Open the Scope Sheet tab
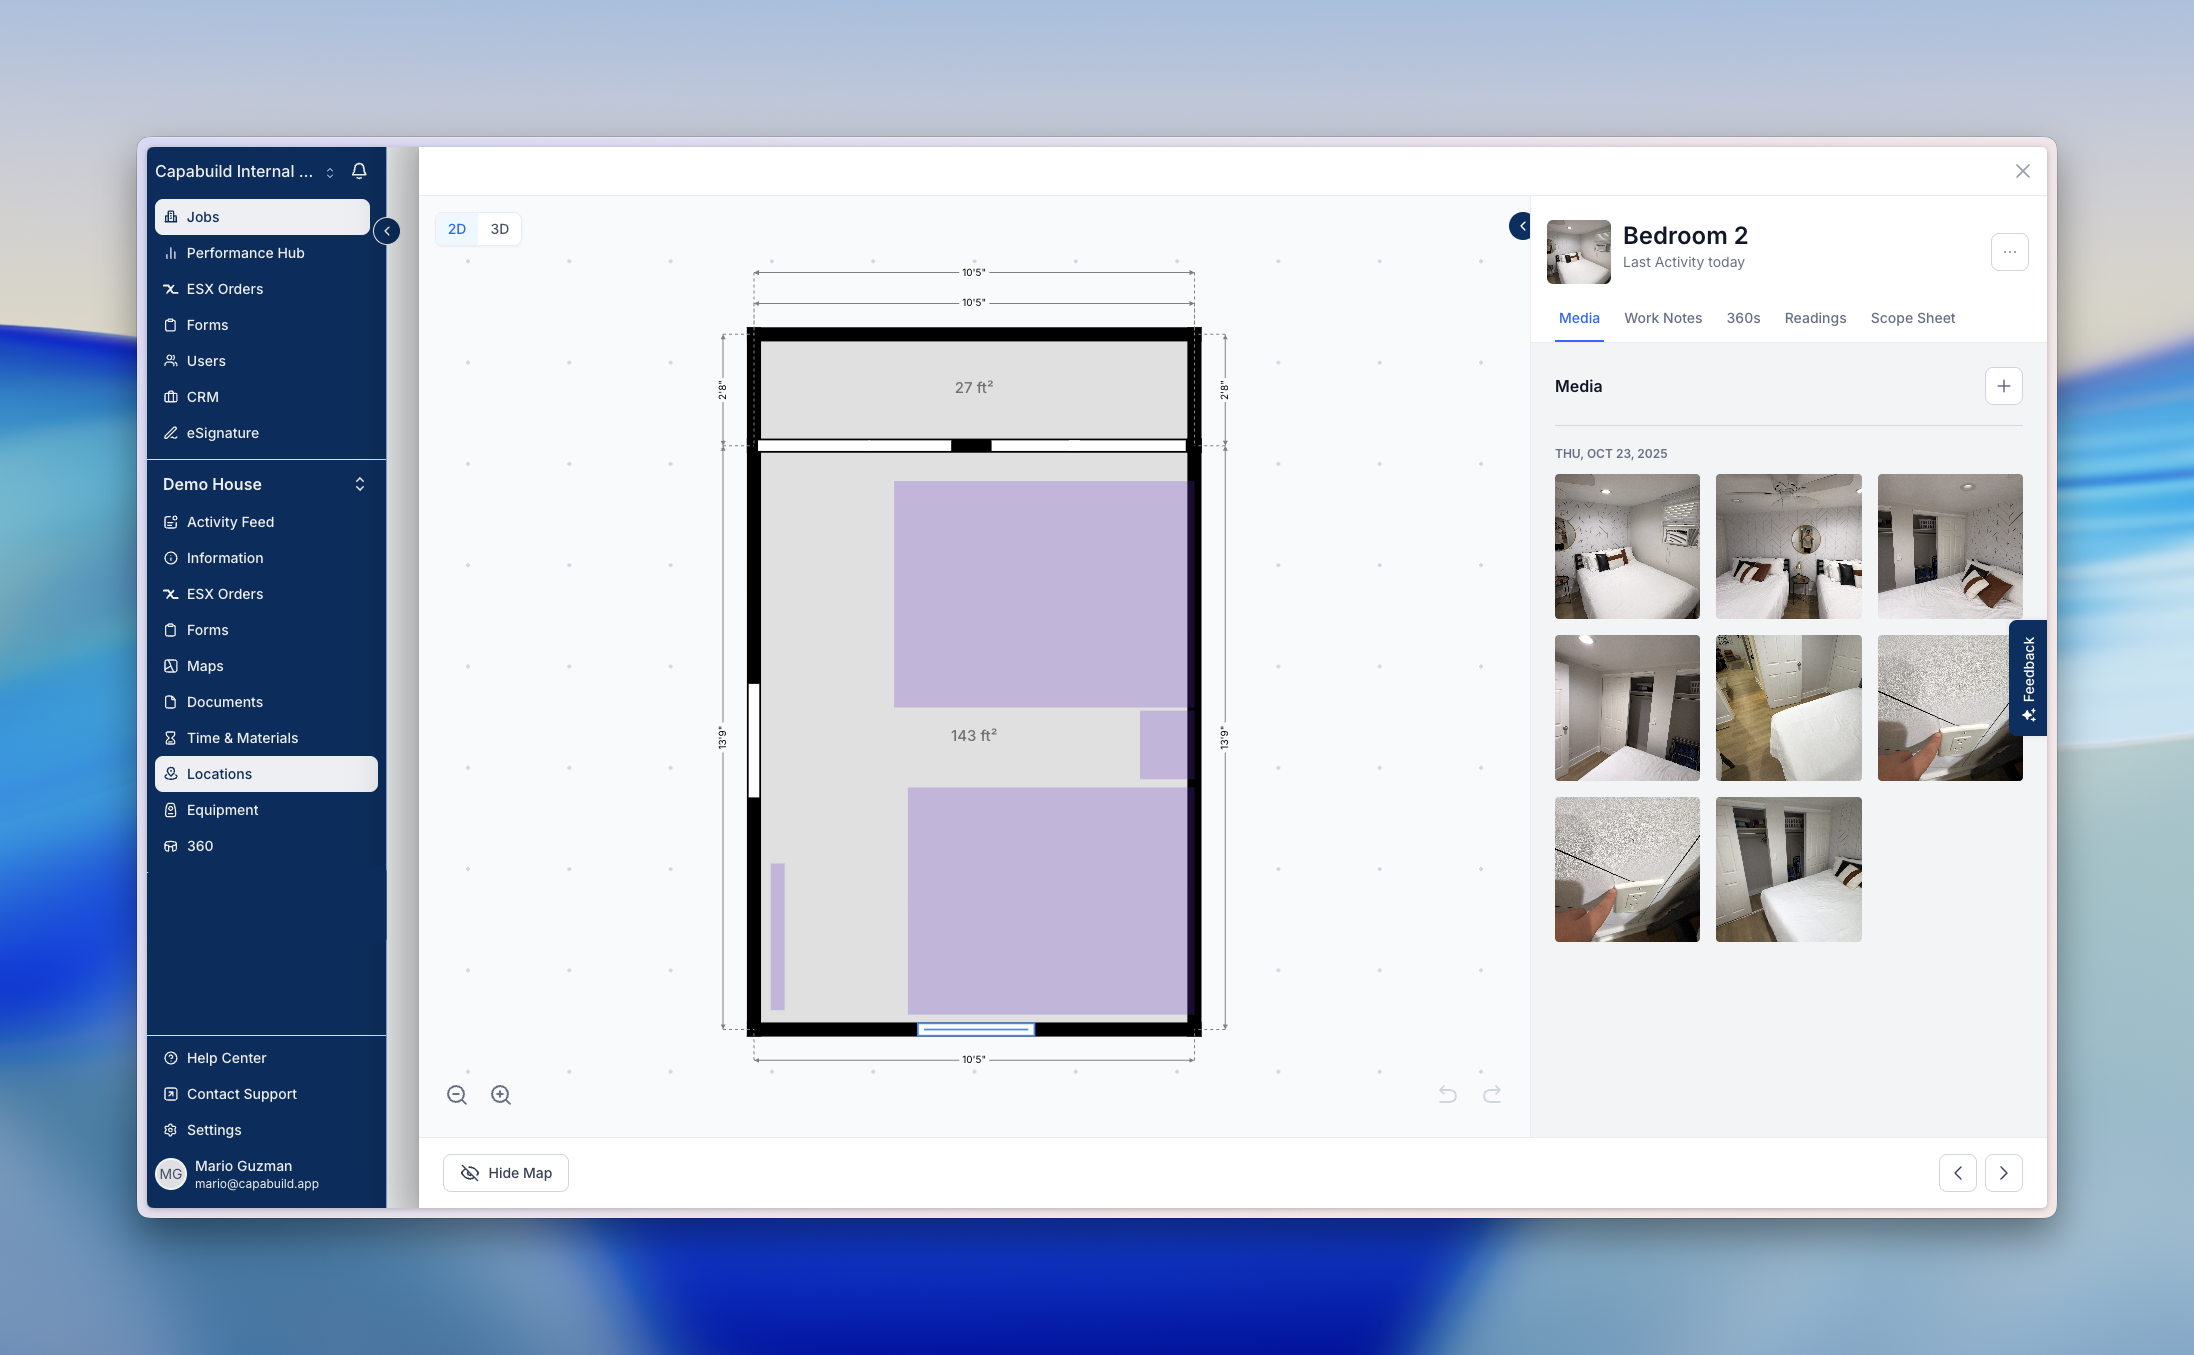 pos(1912,318)
